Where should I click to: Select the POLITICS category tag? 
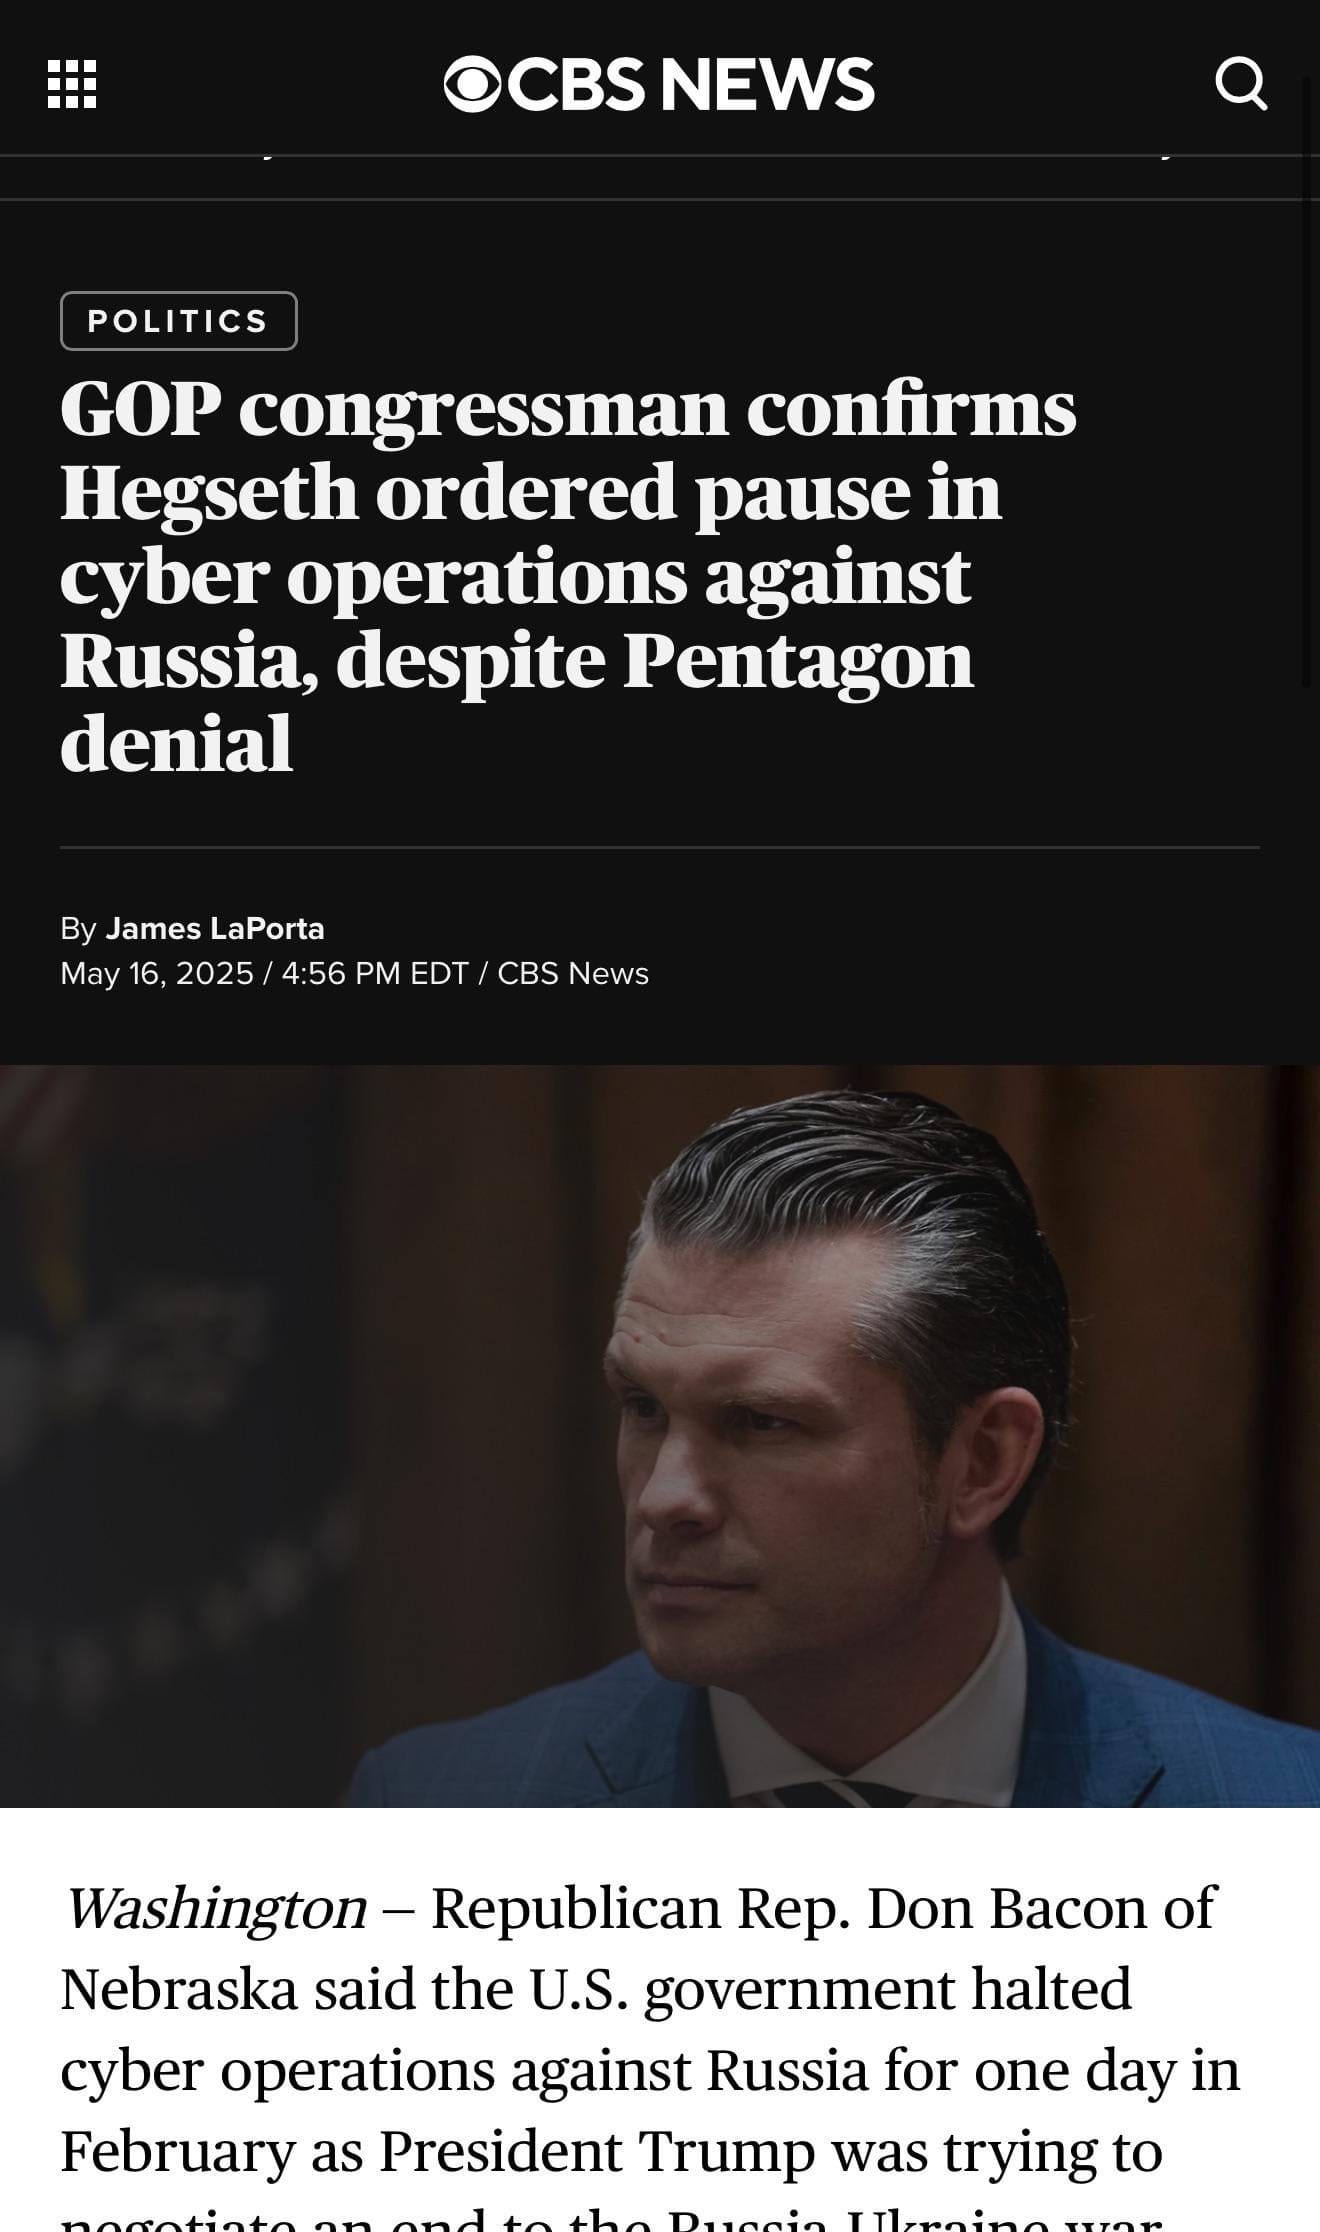click(x=179, y=321)
